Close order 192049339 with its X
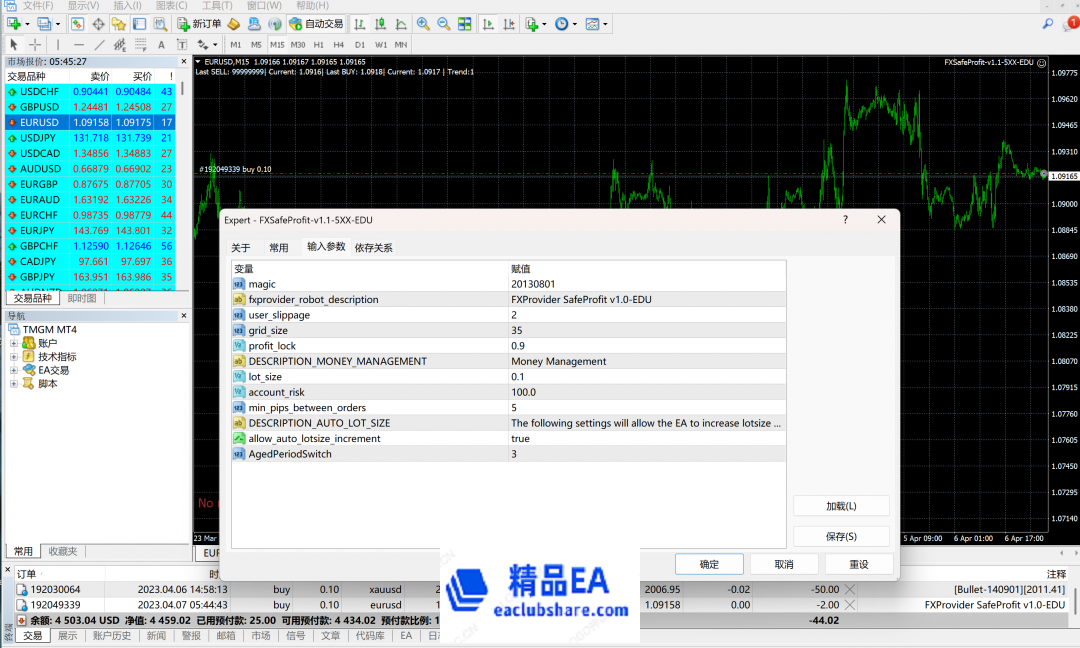Viewport: 1080px width, 648px height. [850, 604]
